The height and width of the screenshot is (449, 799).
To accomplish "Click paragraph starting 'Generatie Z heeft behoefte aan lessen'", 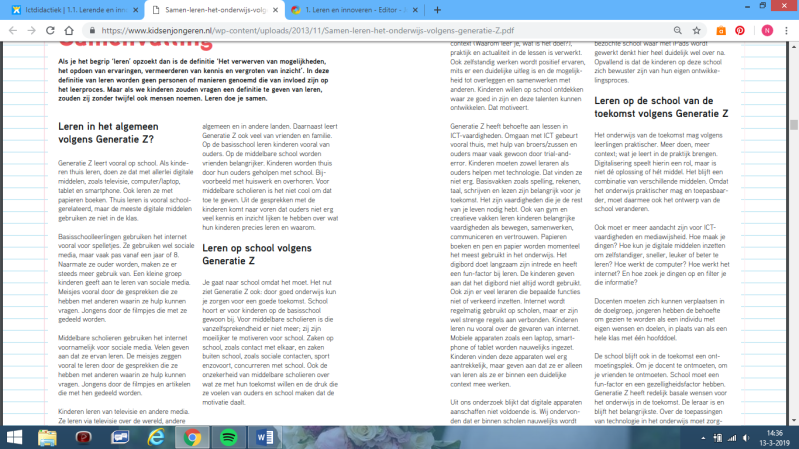I will [x=516, y=255].
